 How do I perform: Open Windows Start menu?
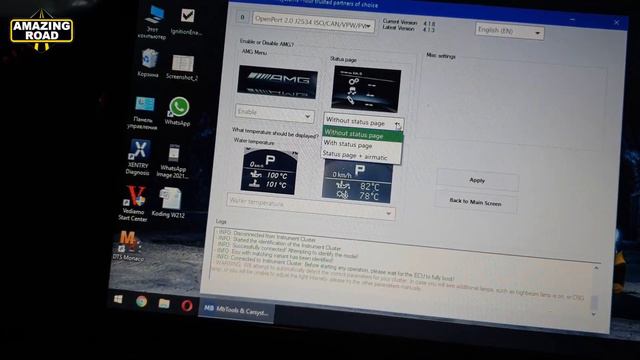[118, 300]
